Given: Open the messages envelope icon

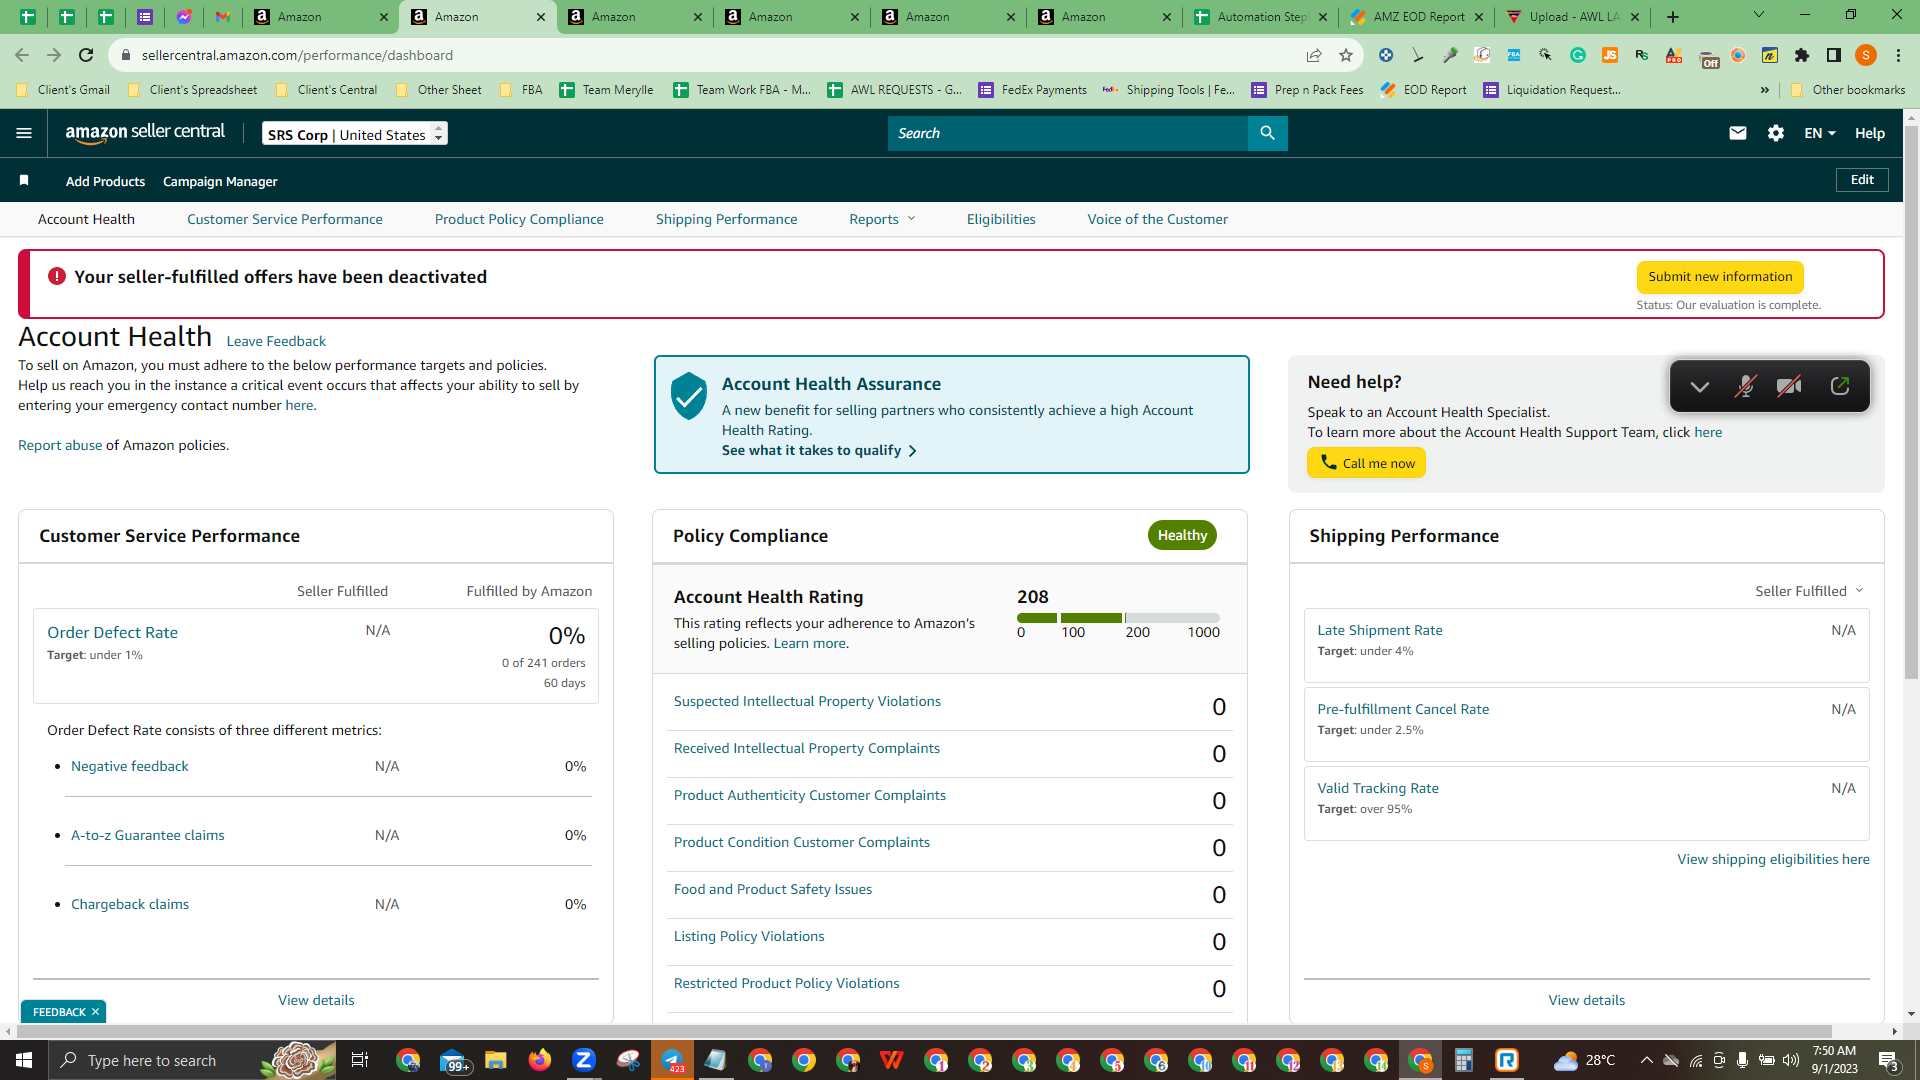Looking at the screenshot, I should (1738, 133).
